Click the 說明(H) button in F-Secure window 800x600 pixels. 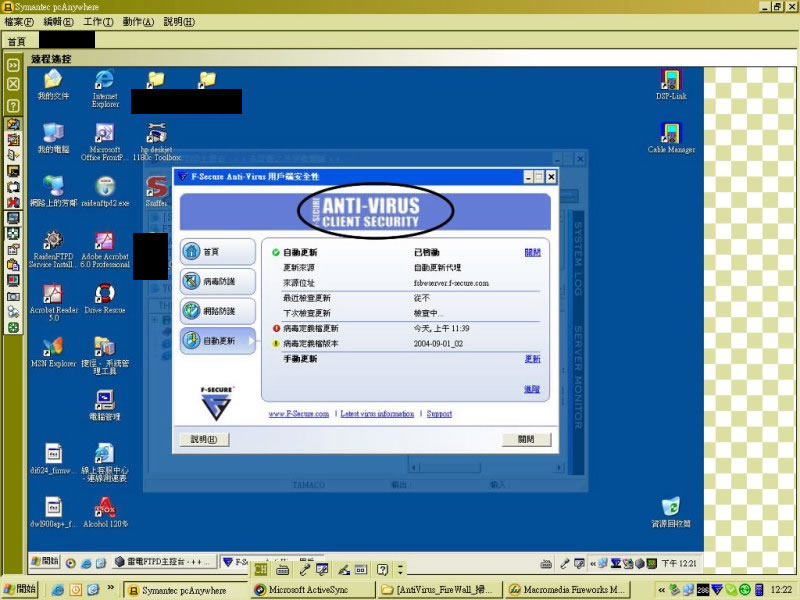coord(204,439)
